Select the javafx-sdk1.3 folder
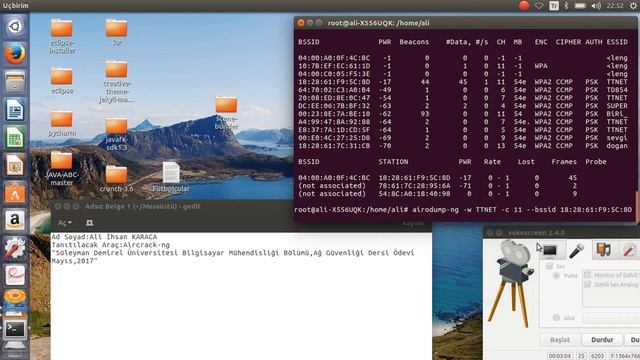Image resolution: width=640 pixels, height=360 pixels. [116, 134]
